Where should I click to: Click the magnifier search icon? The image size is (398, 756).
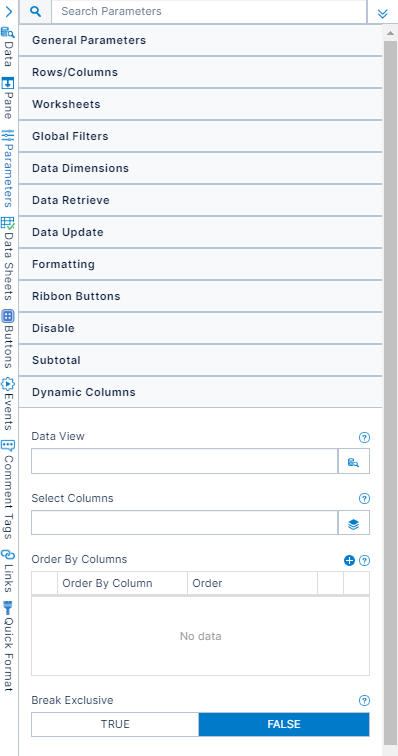35,12
